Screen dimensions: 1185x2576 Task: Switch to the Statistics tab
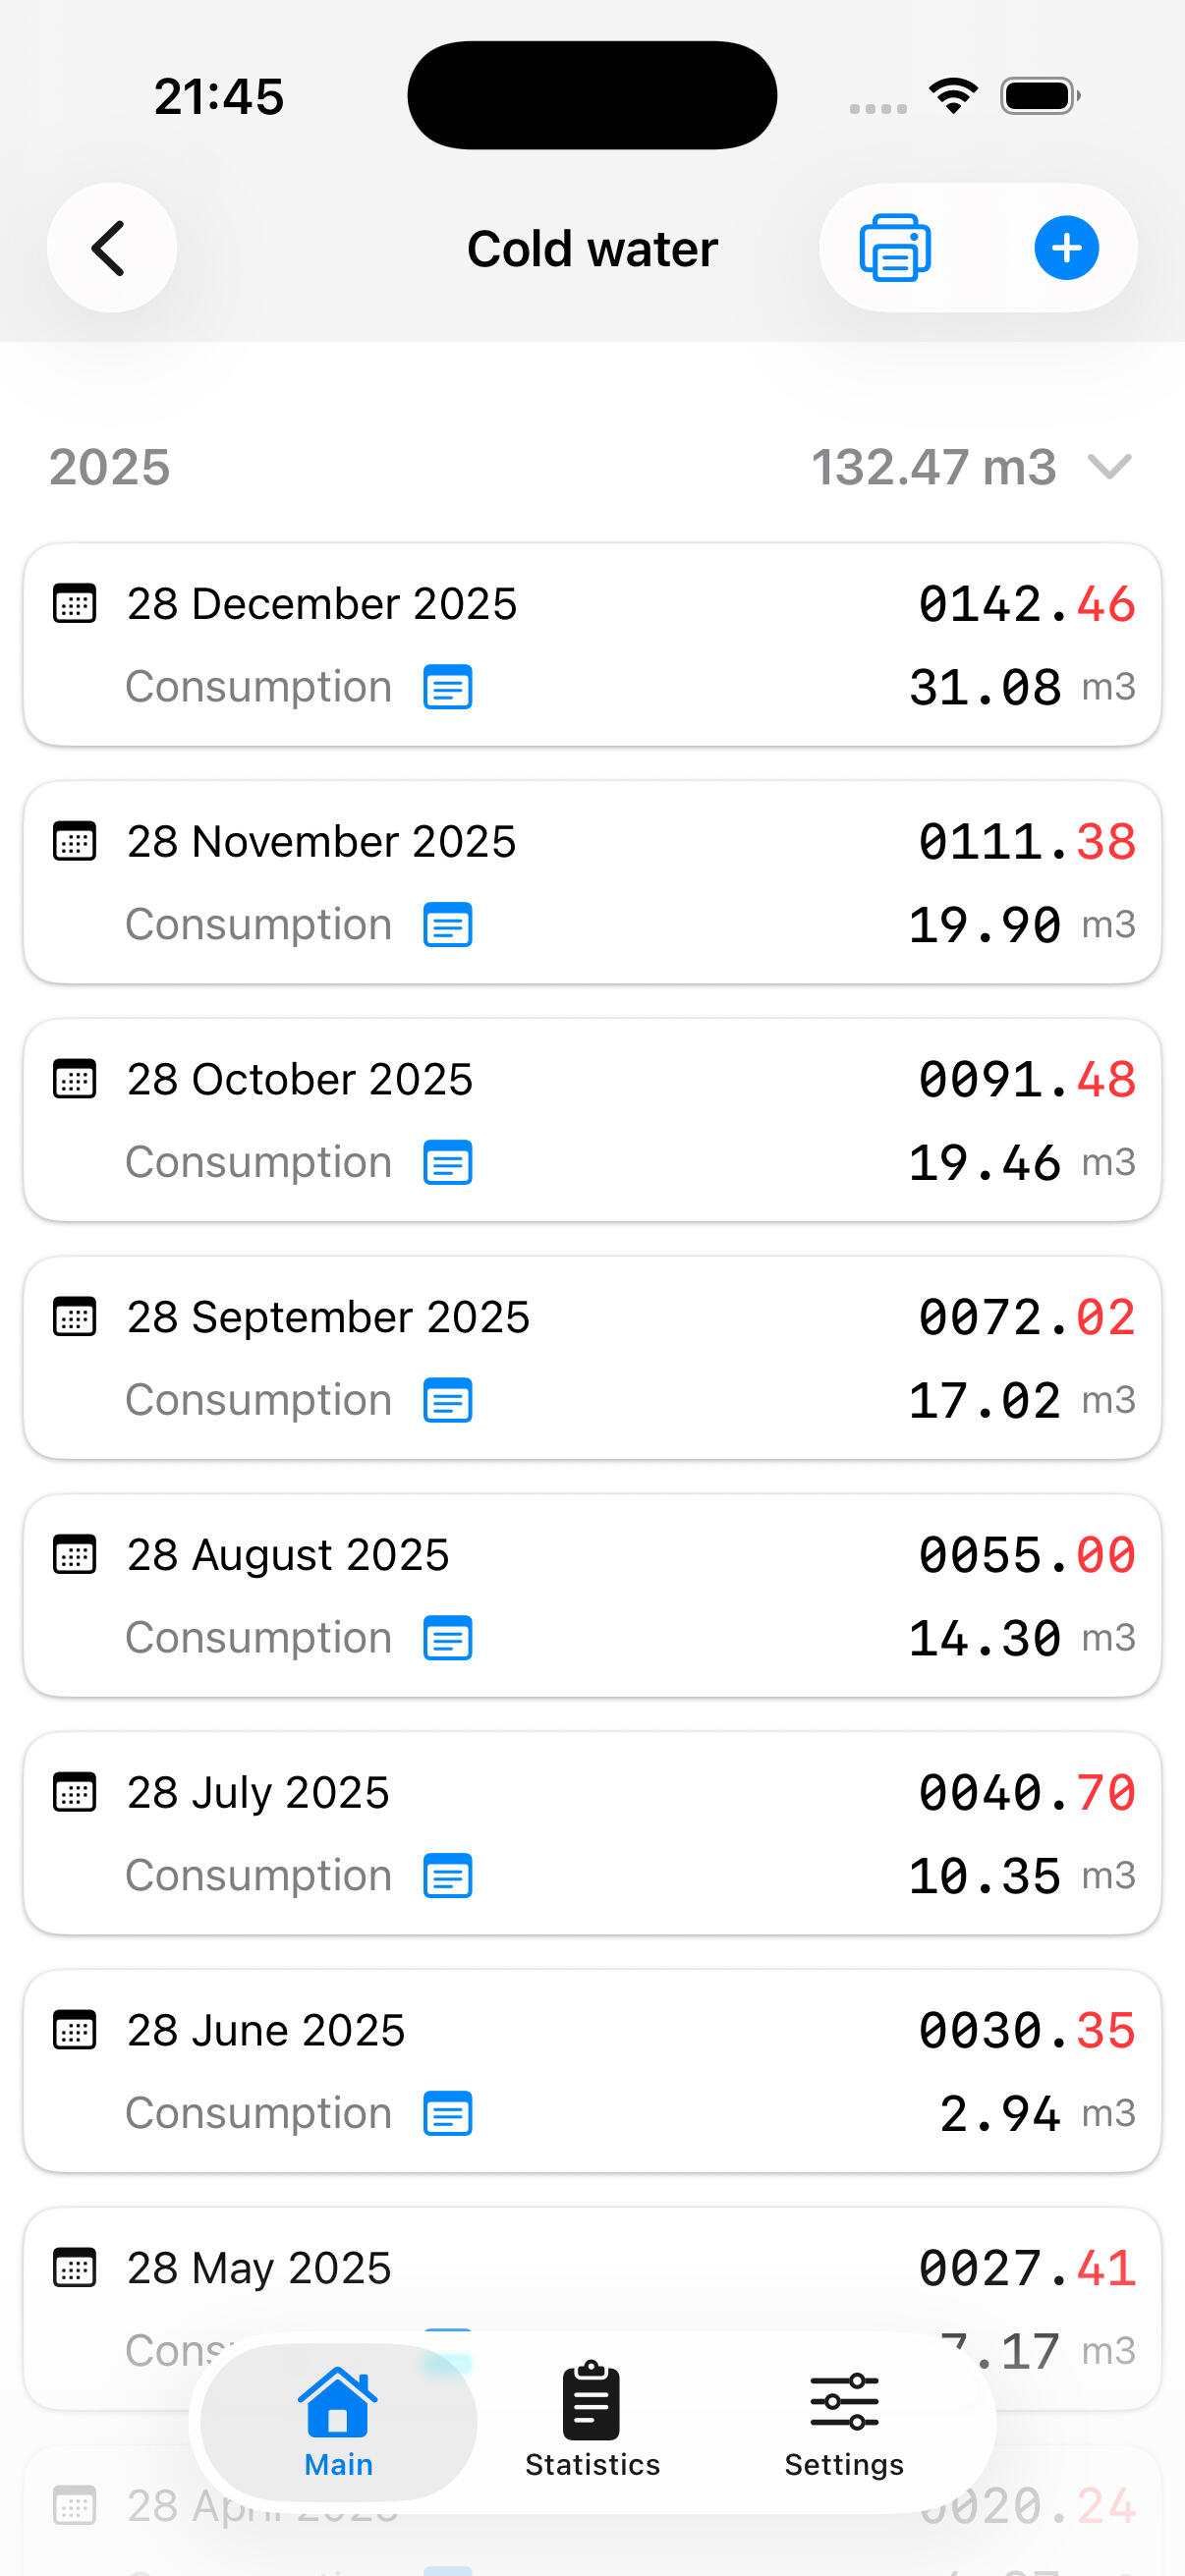tap(592, 2422)
